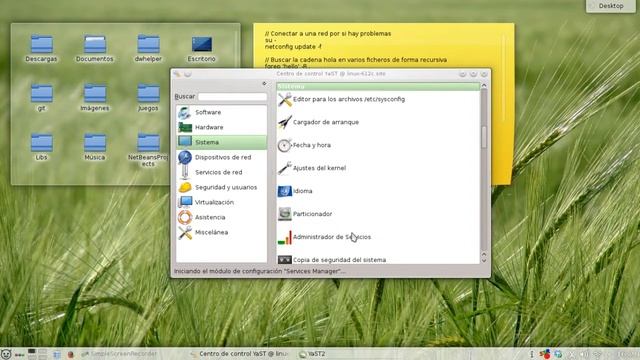Screen dimensions: 640x360
Task: Open the Música folder
Action: (95, 147)
